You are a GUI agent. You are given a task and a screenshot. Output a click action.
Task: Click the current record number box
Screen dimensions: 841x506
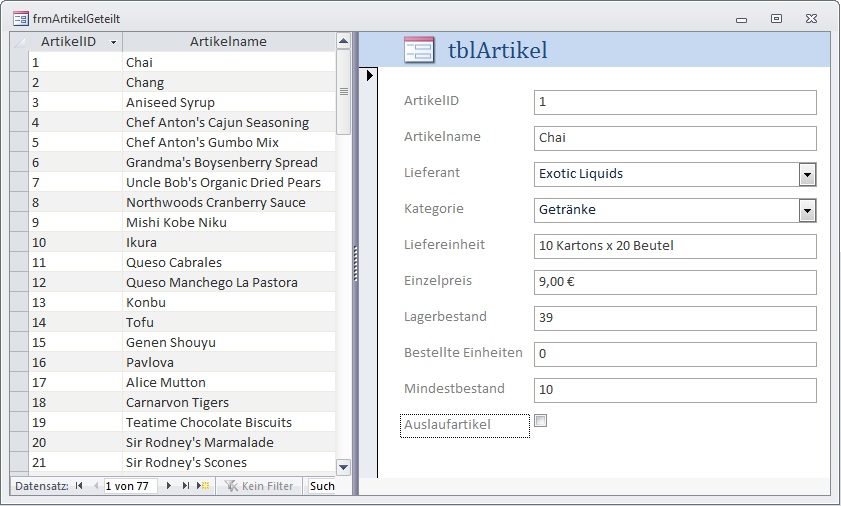[x=130, y=486]
